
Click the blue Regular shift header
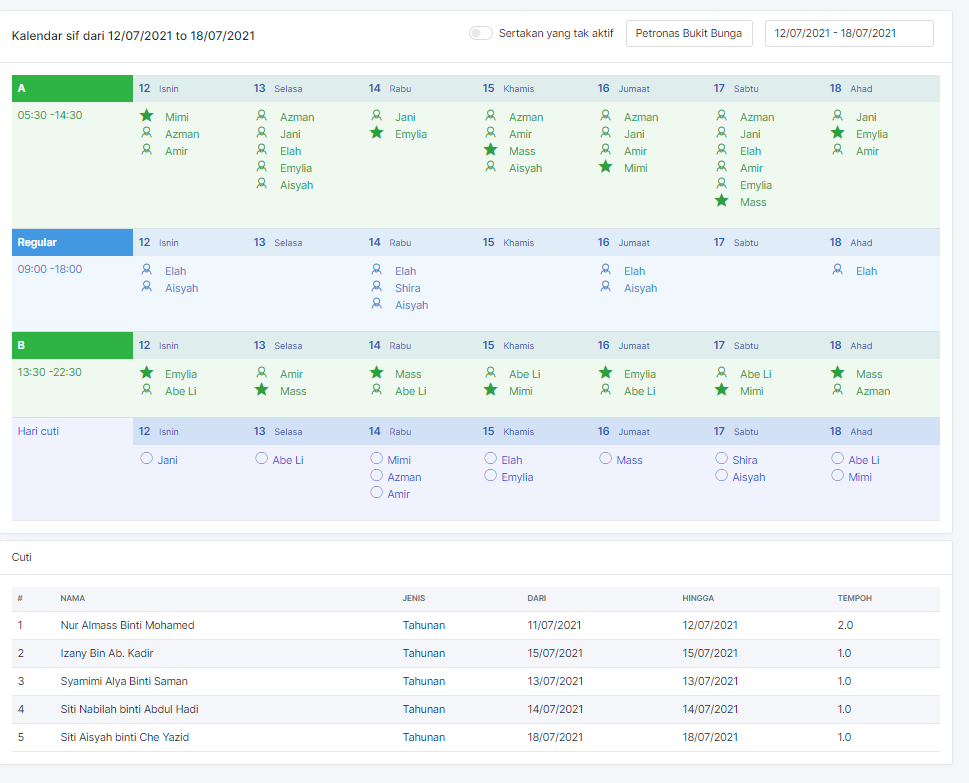(x=72, y=242)
